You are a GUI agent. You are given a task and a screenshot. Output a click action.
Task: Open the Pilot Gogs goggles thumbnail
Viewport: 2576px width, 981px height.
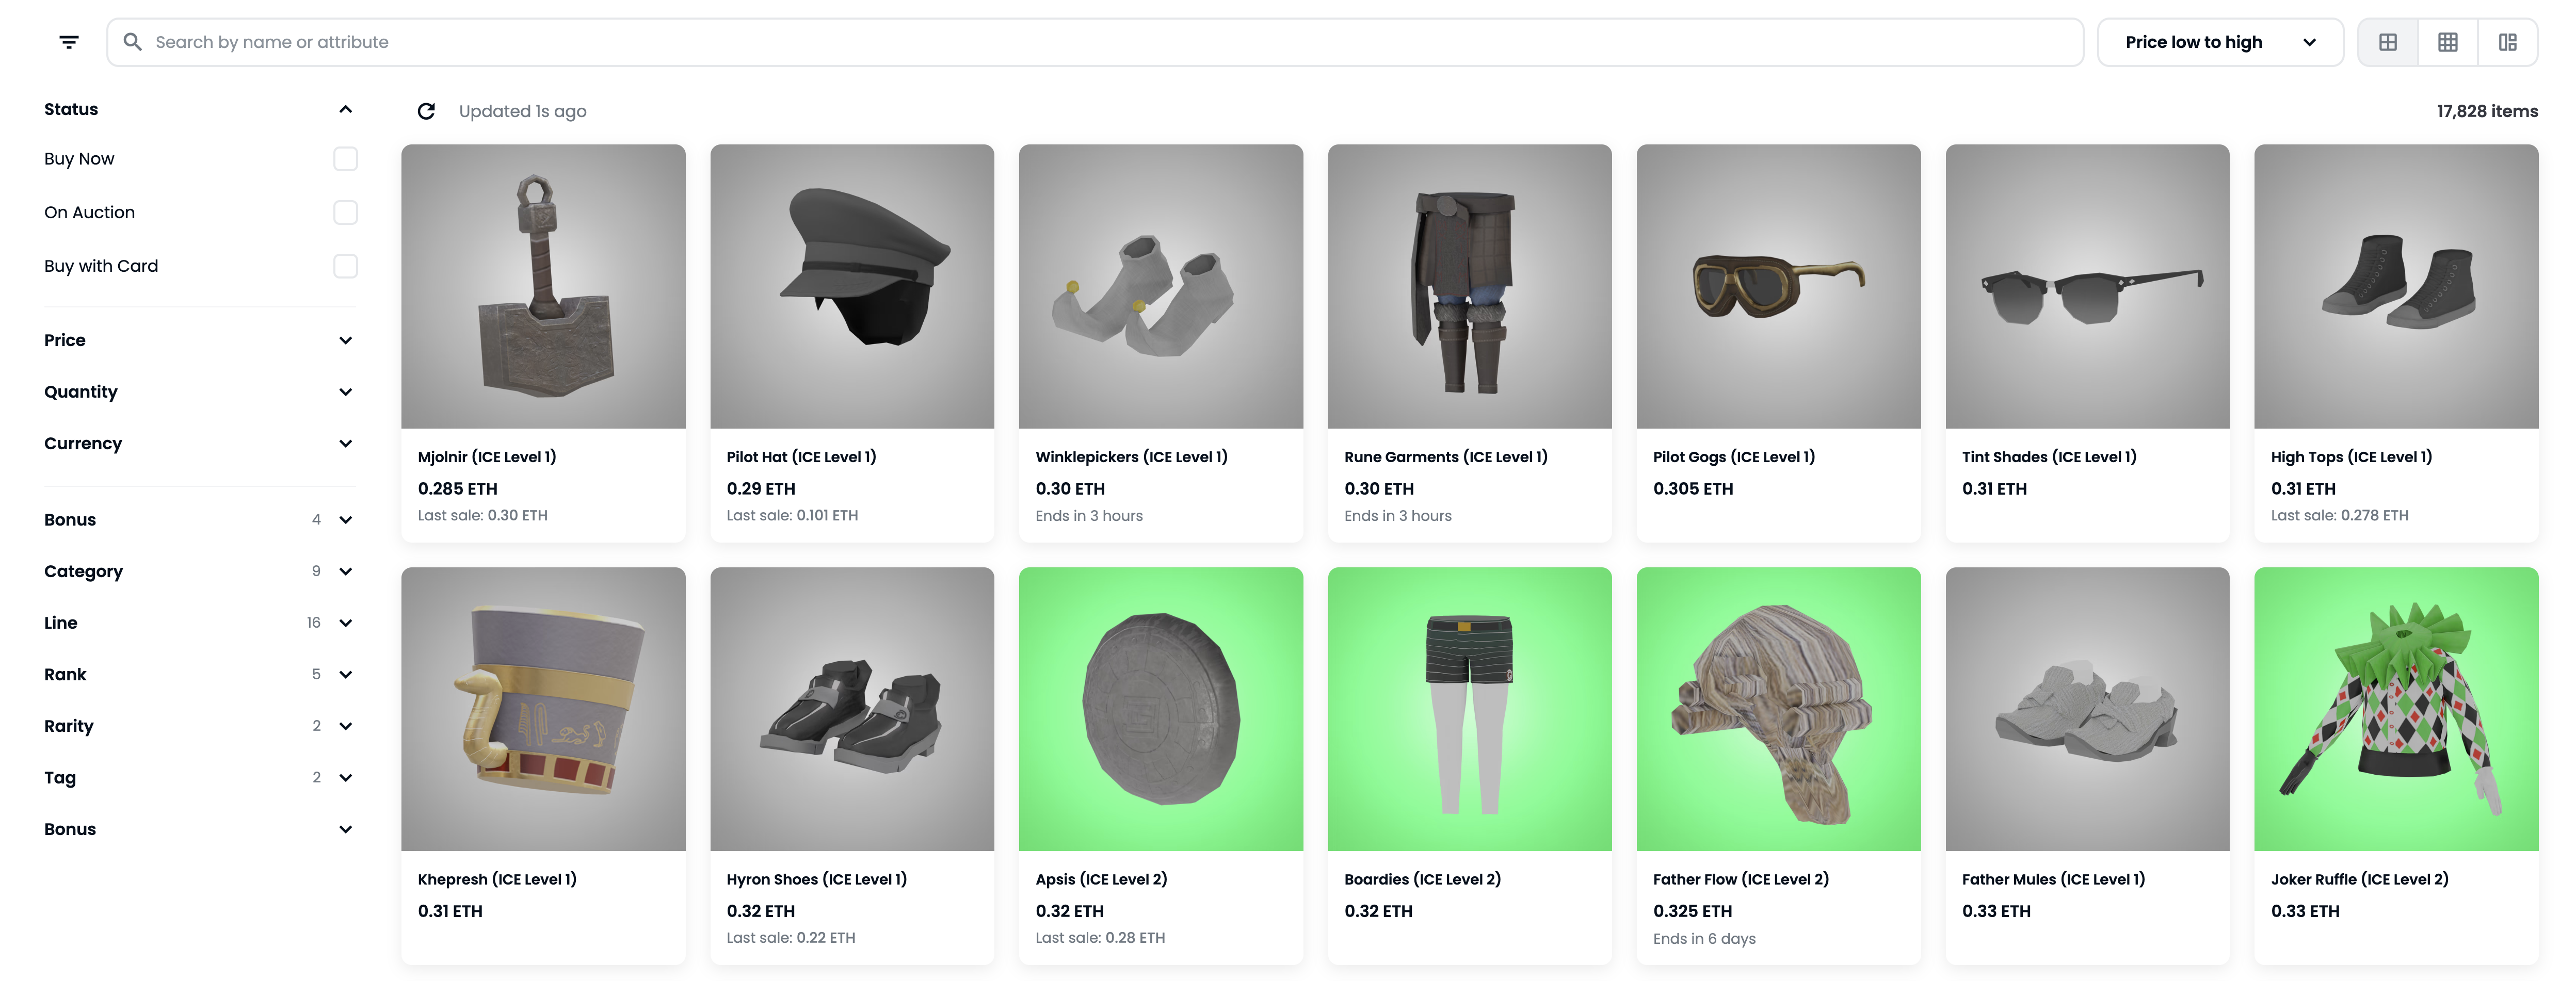(1778, 286)
